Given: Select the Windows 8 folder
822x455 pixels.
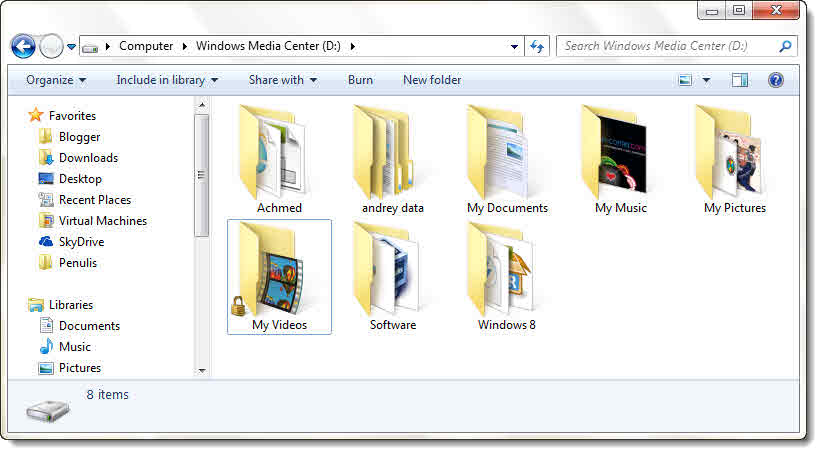Looking at the screenshot, I should tap(506, 277).
